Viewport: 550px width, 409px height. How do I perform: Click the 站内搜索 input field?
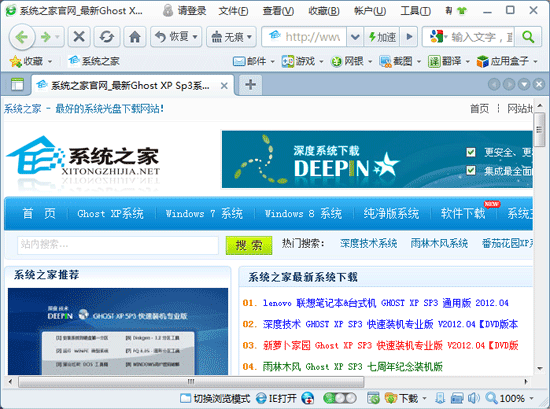pos(118,244)
